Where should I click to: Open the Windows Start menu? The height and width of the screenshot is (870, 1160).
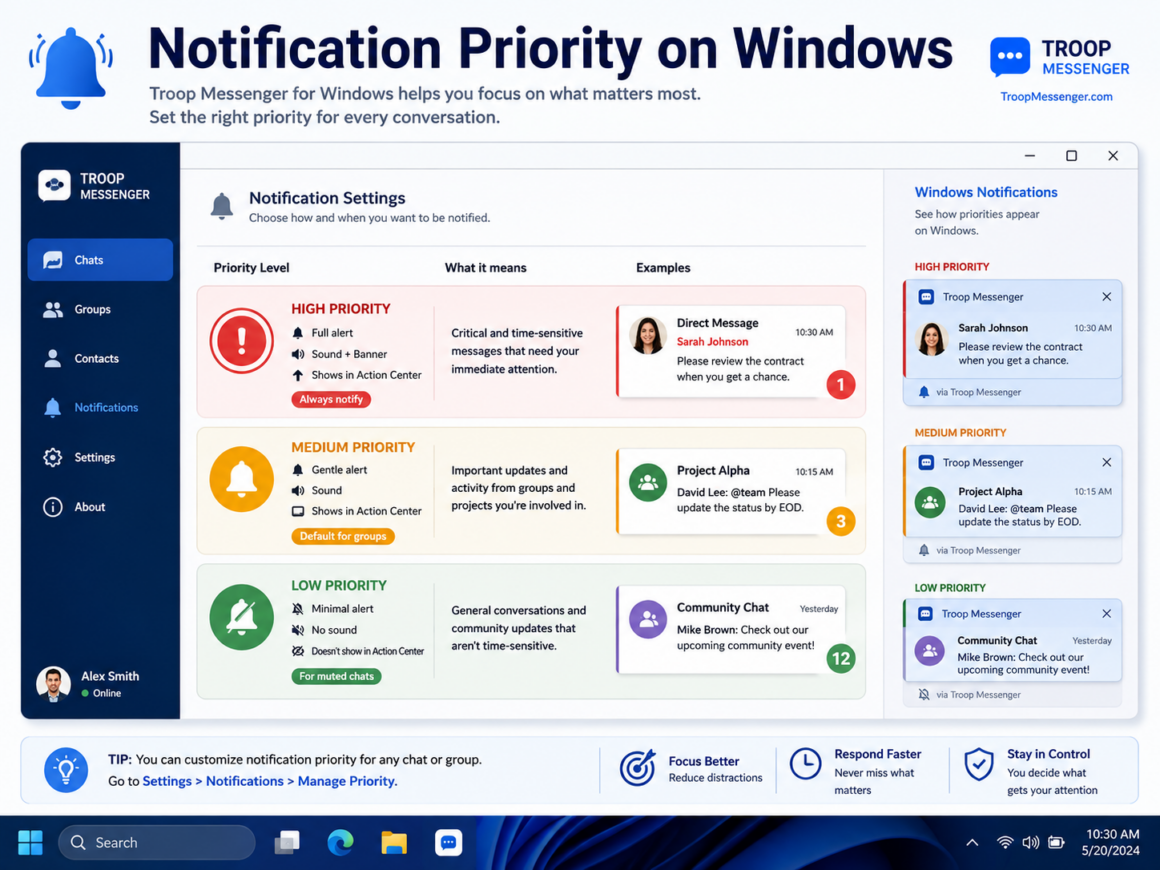tap(30, 843)
